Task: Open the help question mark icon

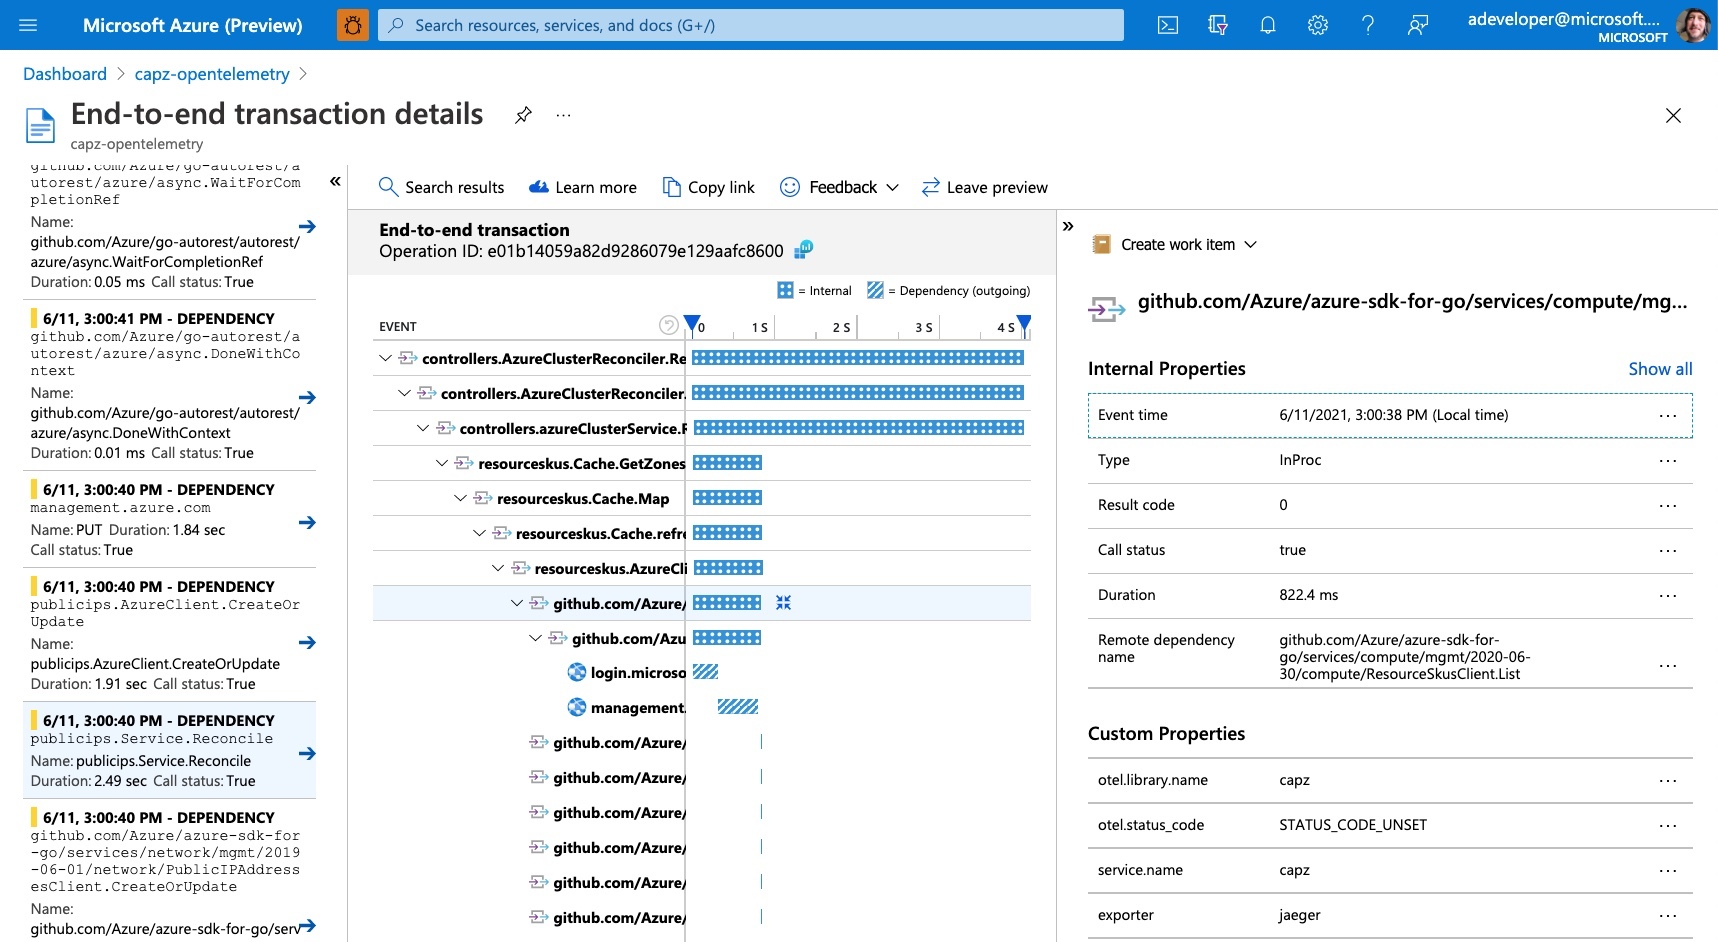Action: pyautogui.click(x=1368, y=25)
